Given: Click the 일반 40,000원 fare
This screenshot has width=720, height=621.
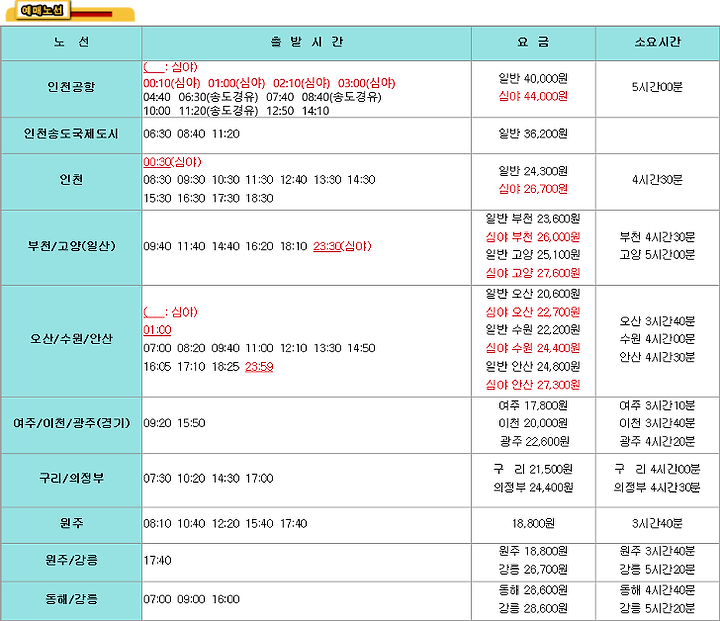Looking at the screenshot, I should coord(533,79).
